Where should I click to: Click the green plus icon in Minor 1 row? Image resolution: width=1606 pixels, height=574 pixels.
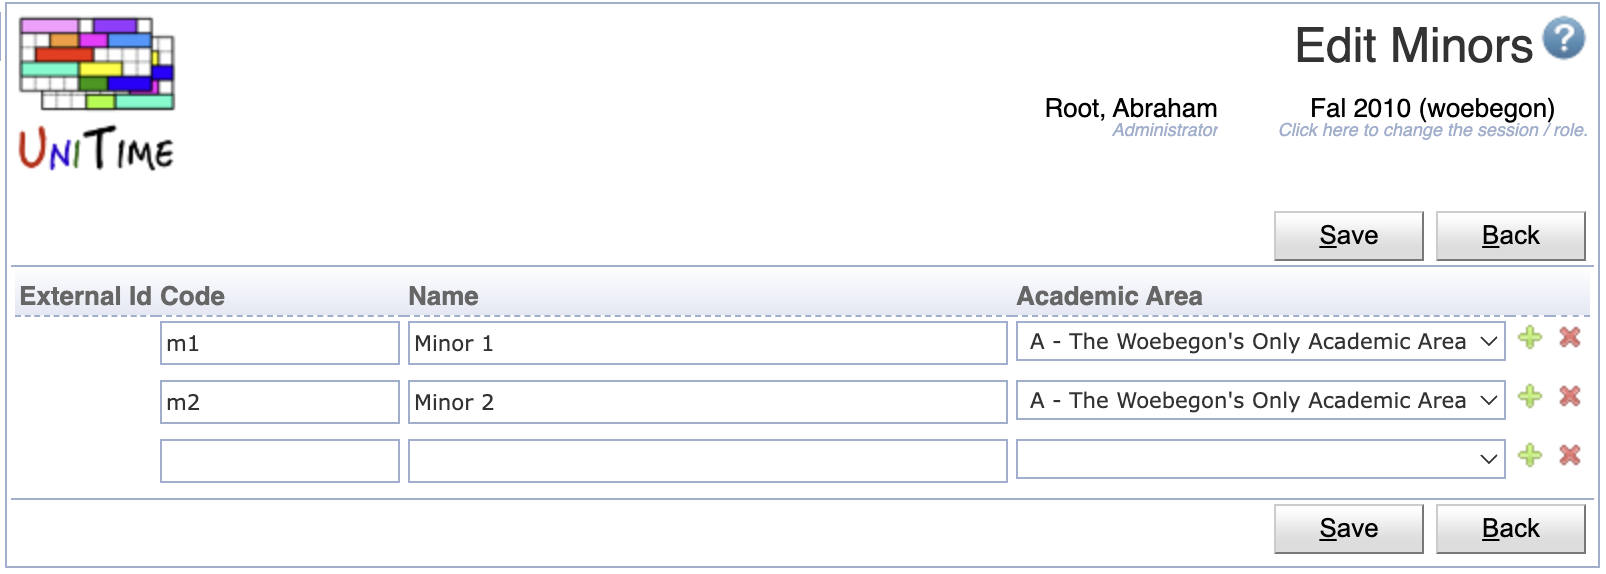click(1530, 338)
